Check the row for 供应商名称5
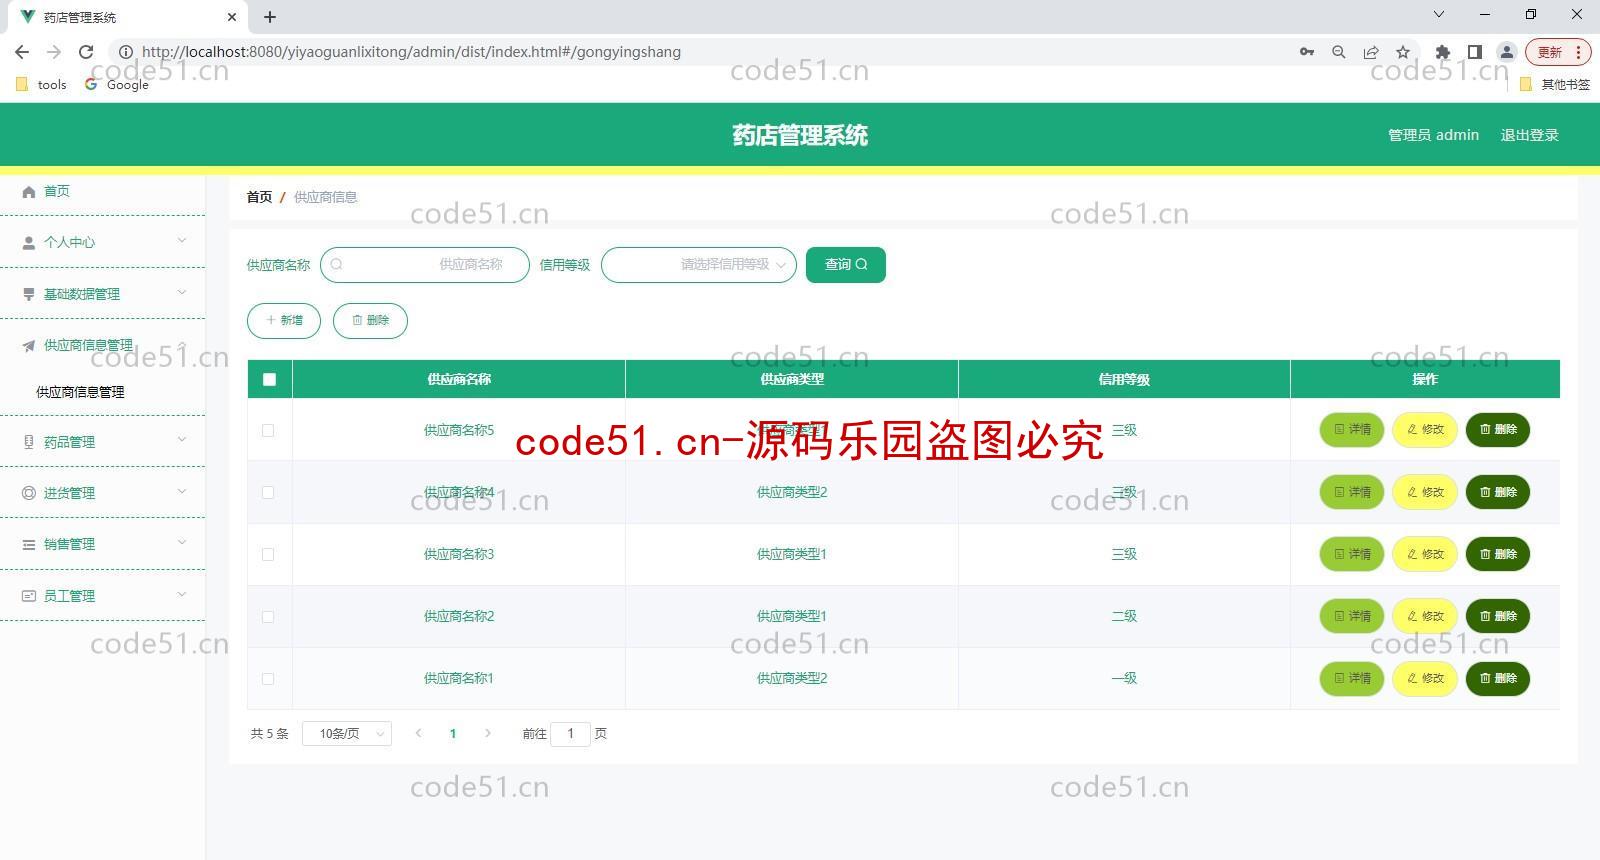 [268, 430]
